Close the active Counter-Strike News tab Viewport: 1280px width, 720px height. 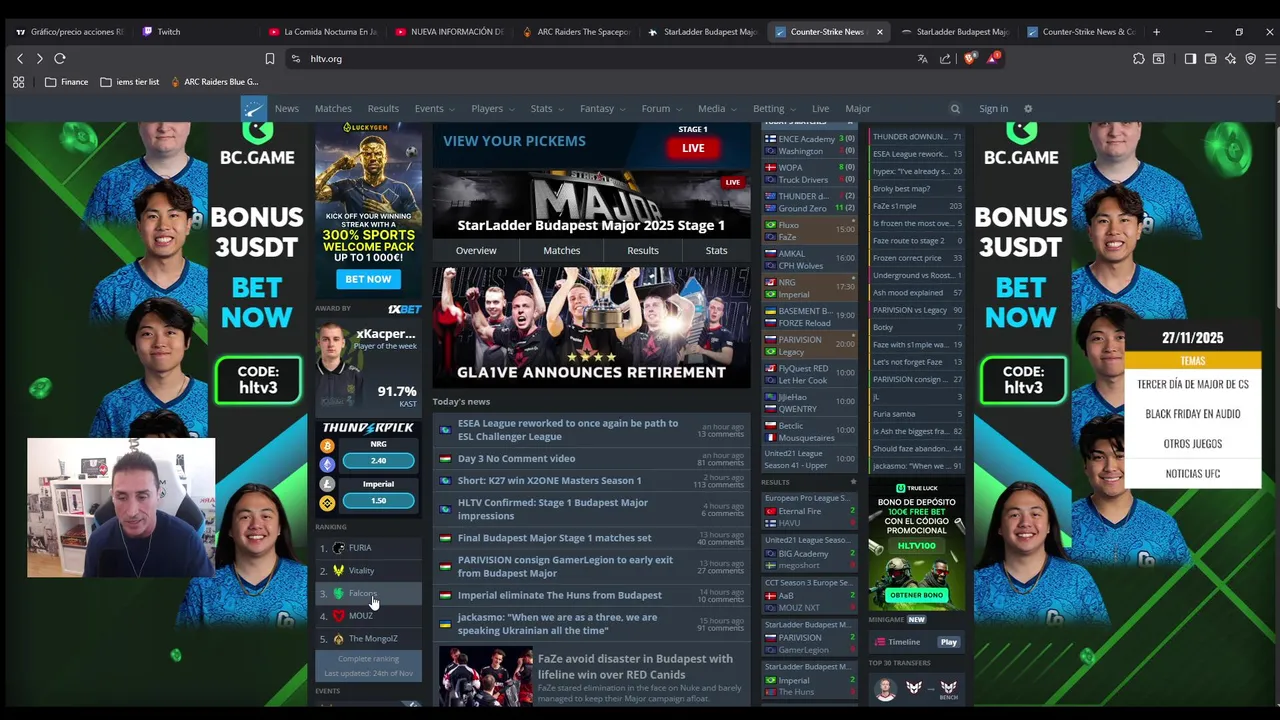[880, 32]
